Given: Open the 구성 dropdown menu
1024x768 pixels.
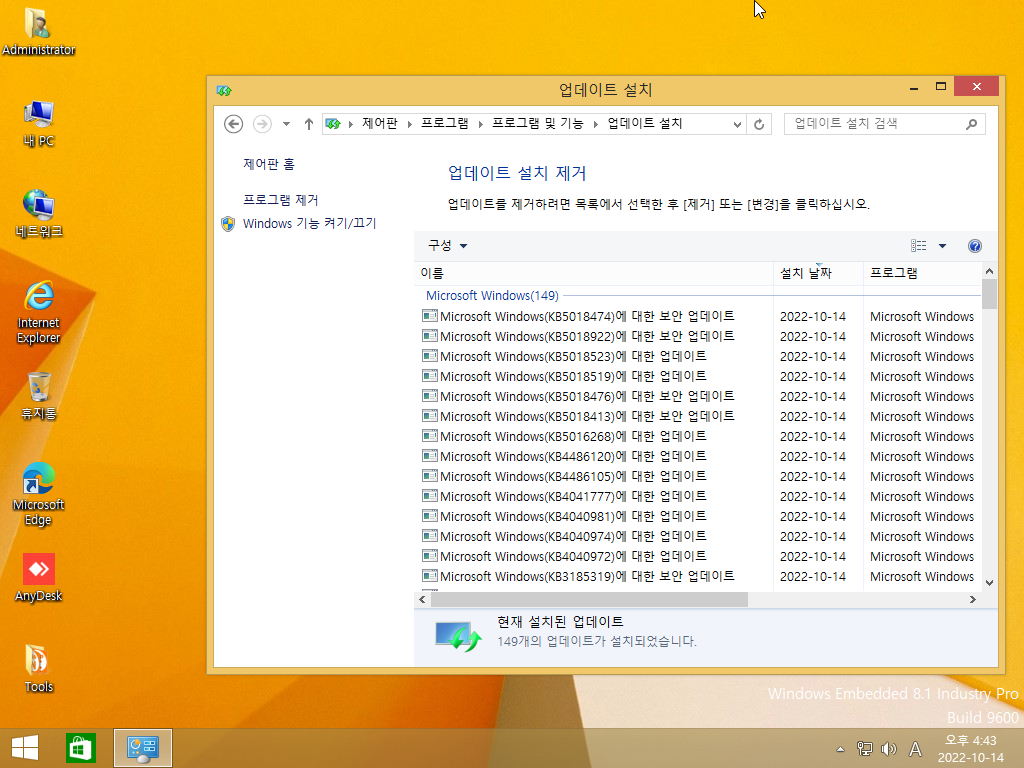Looking at the screenshot, I should tap(447, 246).
